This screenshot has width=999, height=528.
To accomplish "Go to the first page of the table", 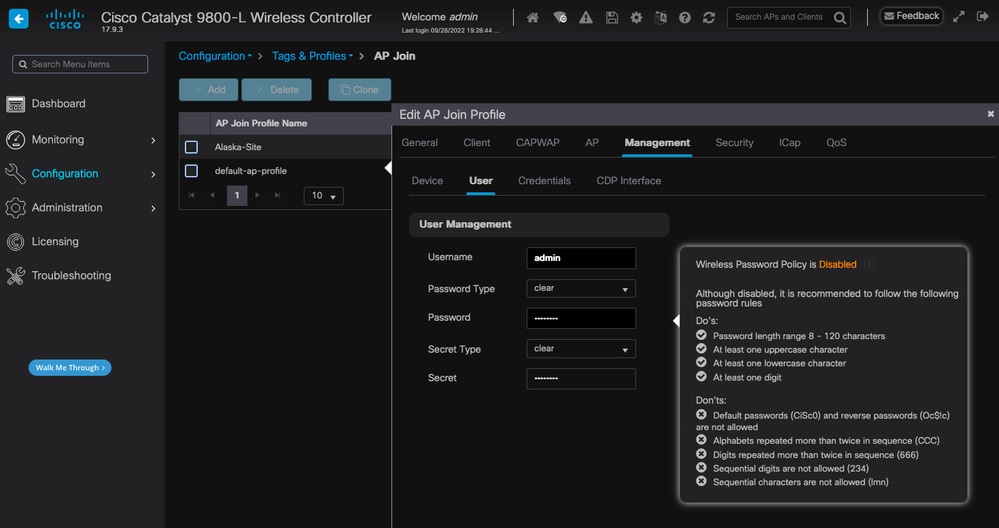I will pyautogui.click(x=191, y=195).
